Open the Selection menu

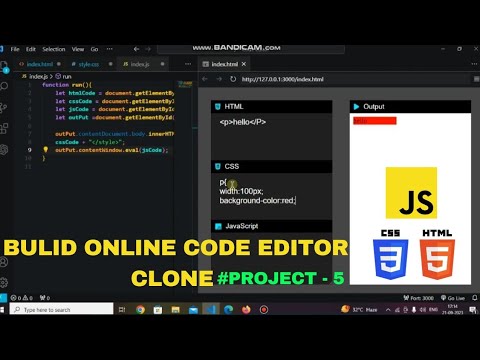[54, 49]
